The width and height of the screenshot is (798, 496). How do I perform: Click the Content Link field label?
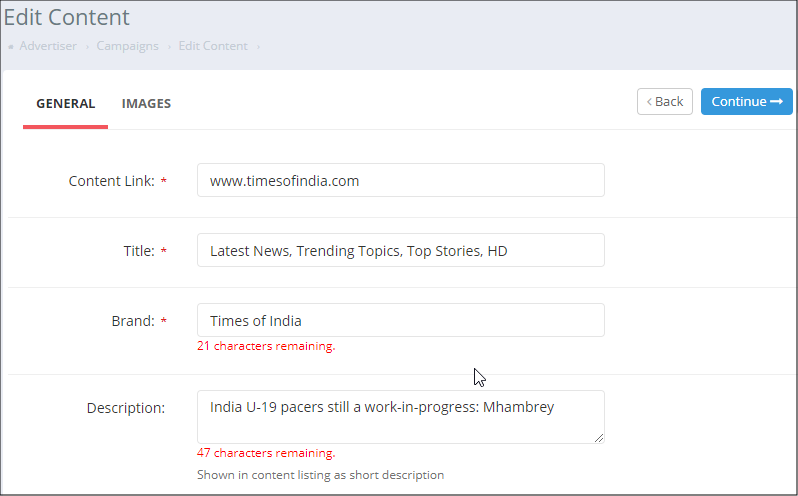click(x=111, y=181)
